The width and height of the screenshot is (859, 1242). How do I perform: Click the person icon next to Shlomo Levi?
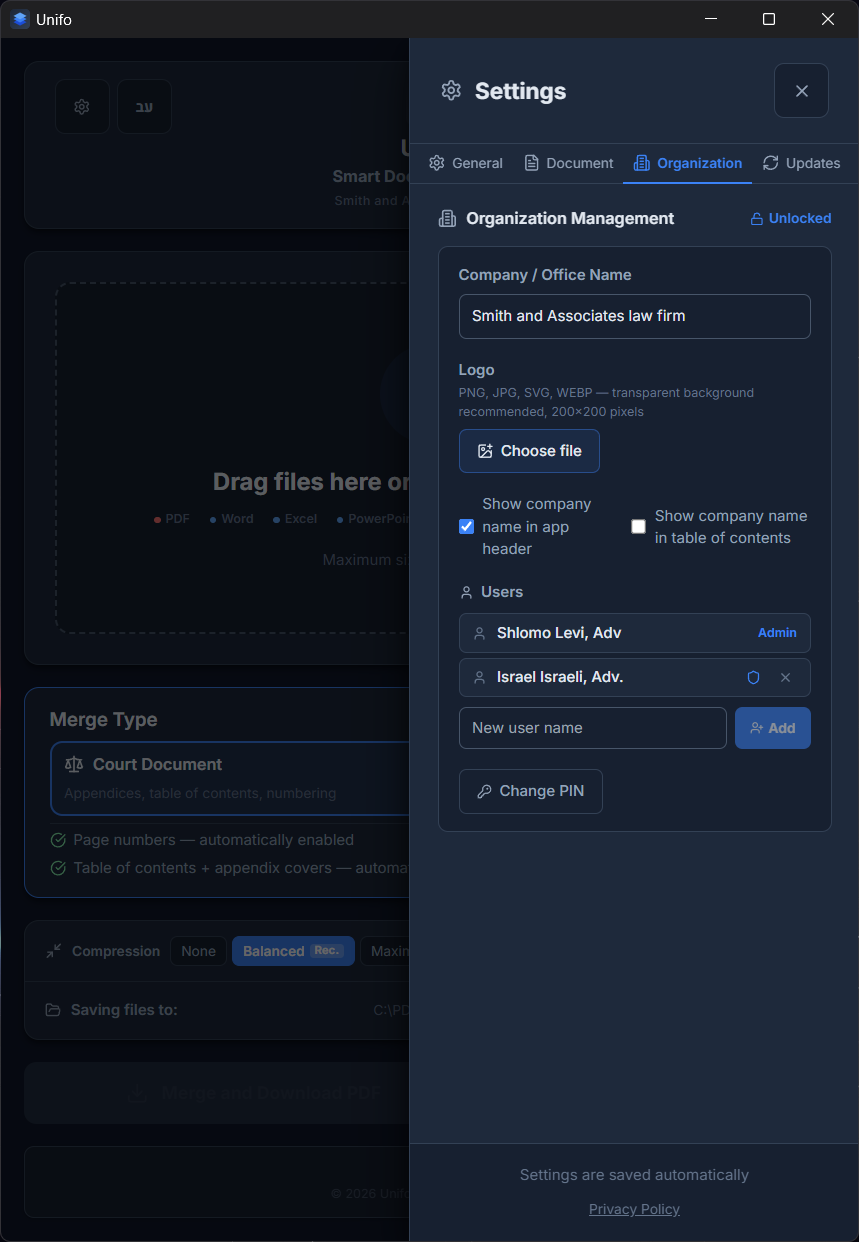479,633
